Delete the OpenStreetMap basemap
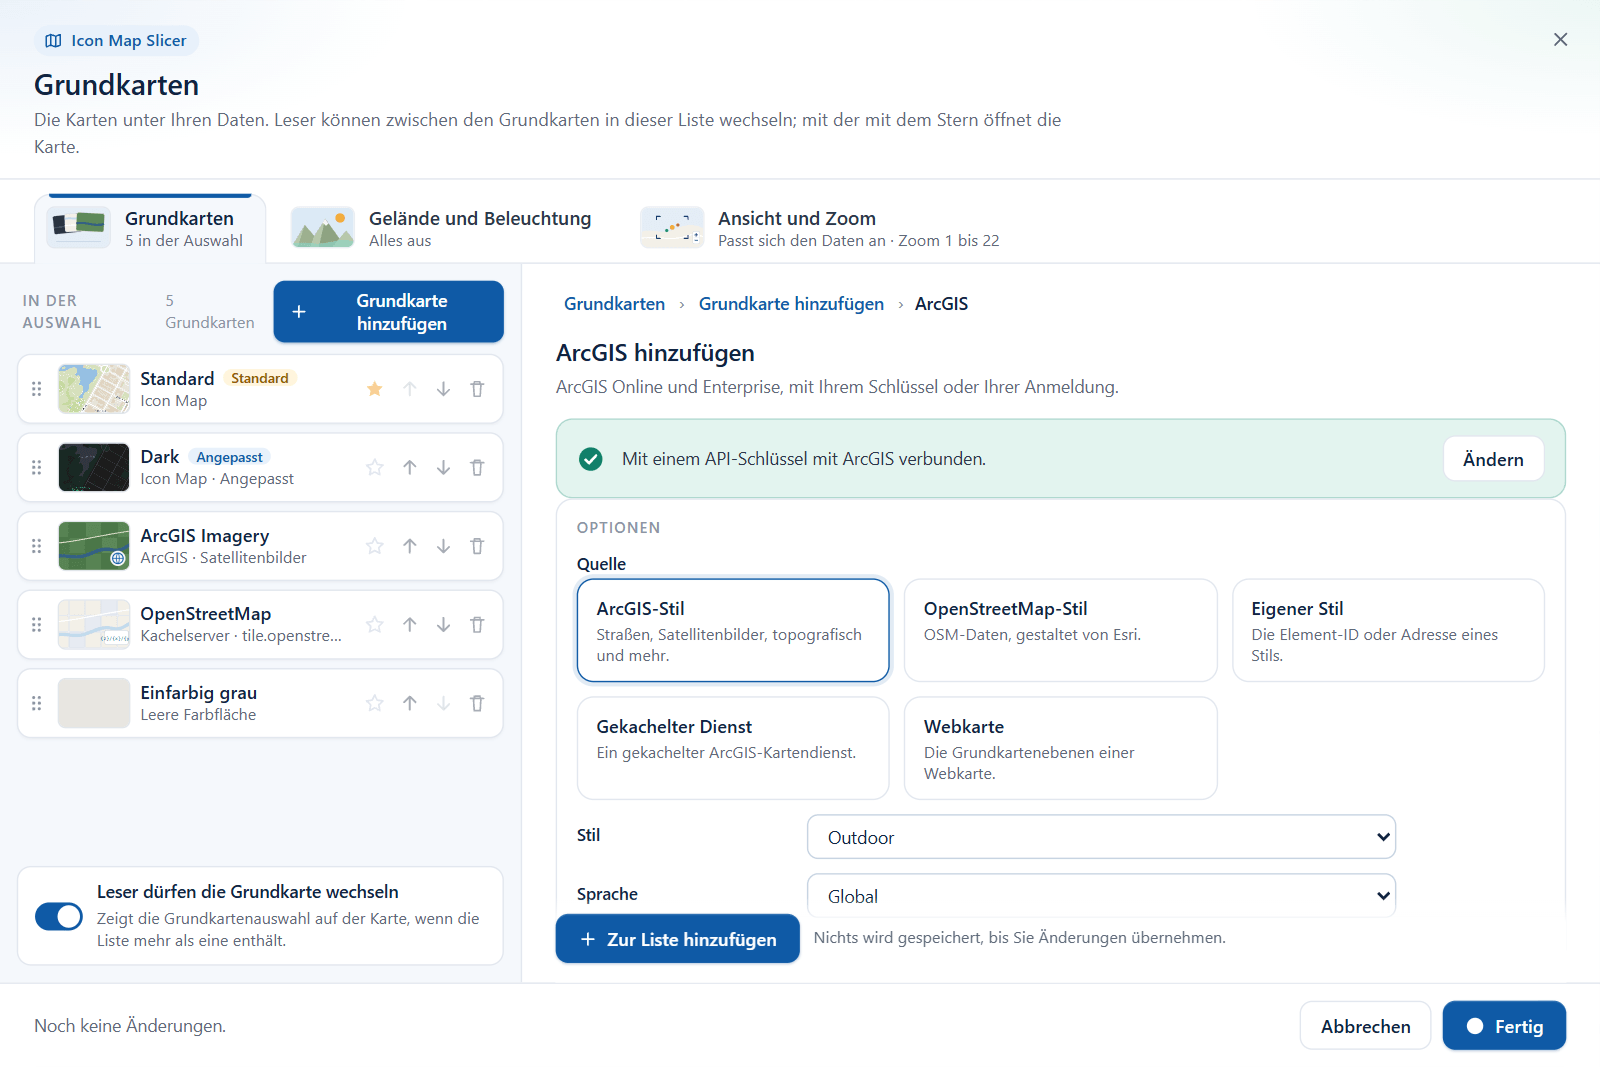Image resolution: width=1600 pixels, height=1067 pixels. tap(477, 624)
